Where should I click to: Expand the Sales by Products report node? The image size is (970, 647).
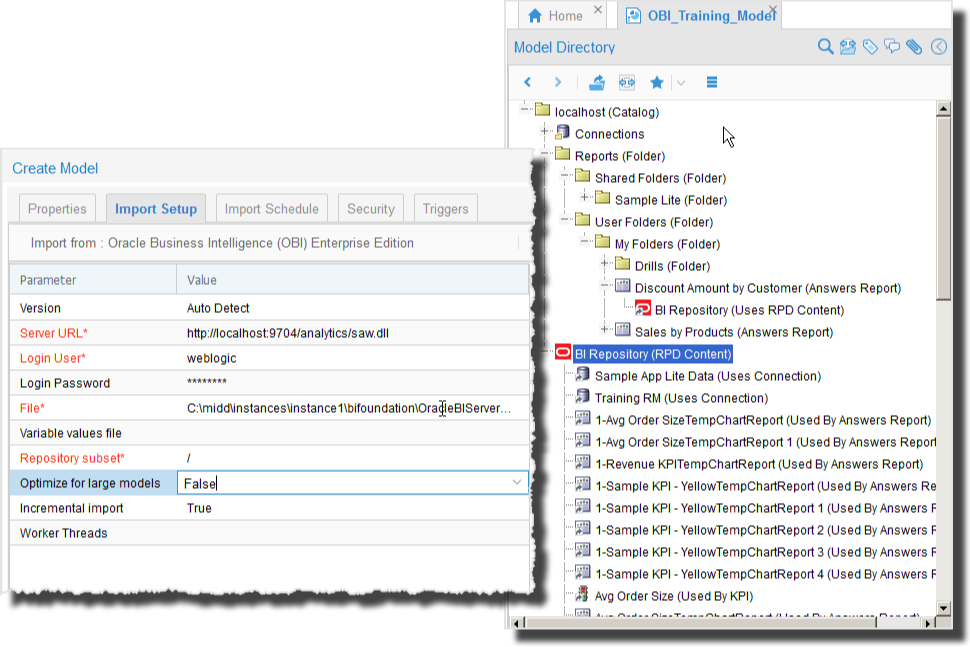tap(604, 330)
